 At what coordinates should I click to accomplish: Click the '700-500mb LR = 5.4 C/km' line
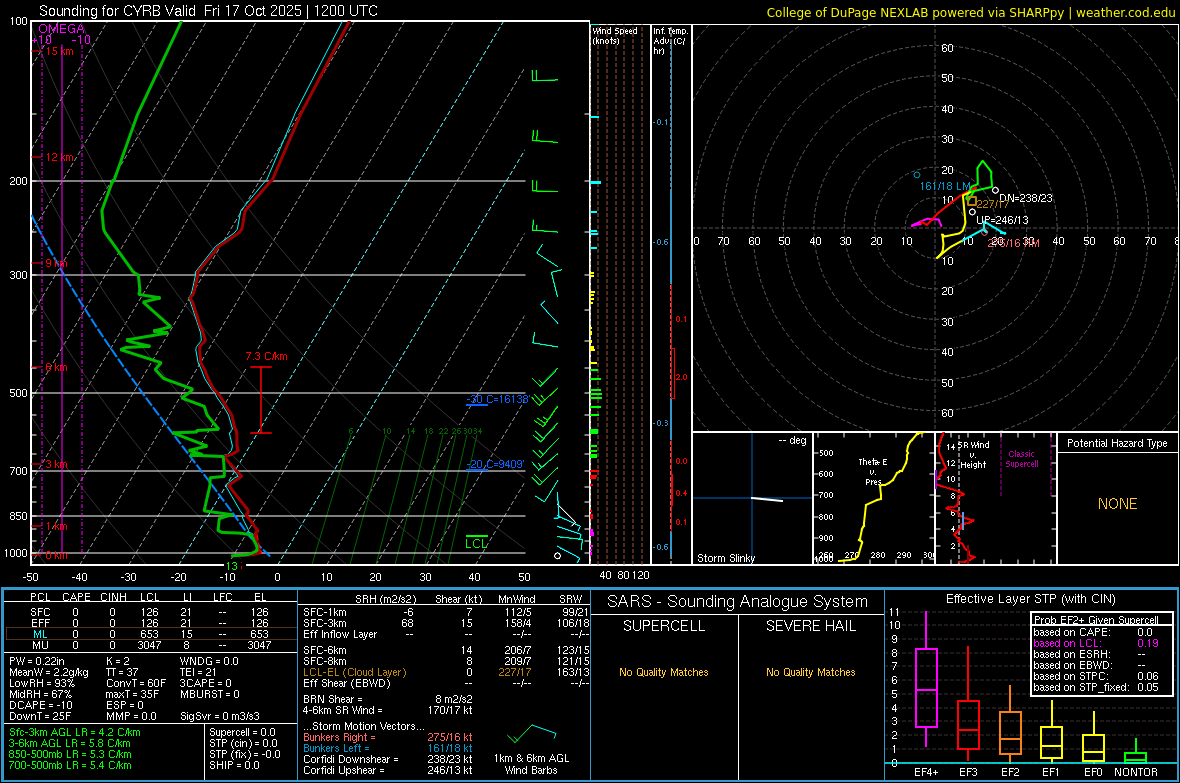coord(70,765)
